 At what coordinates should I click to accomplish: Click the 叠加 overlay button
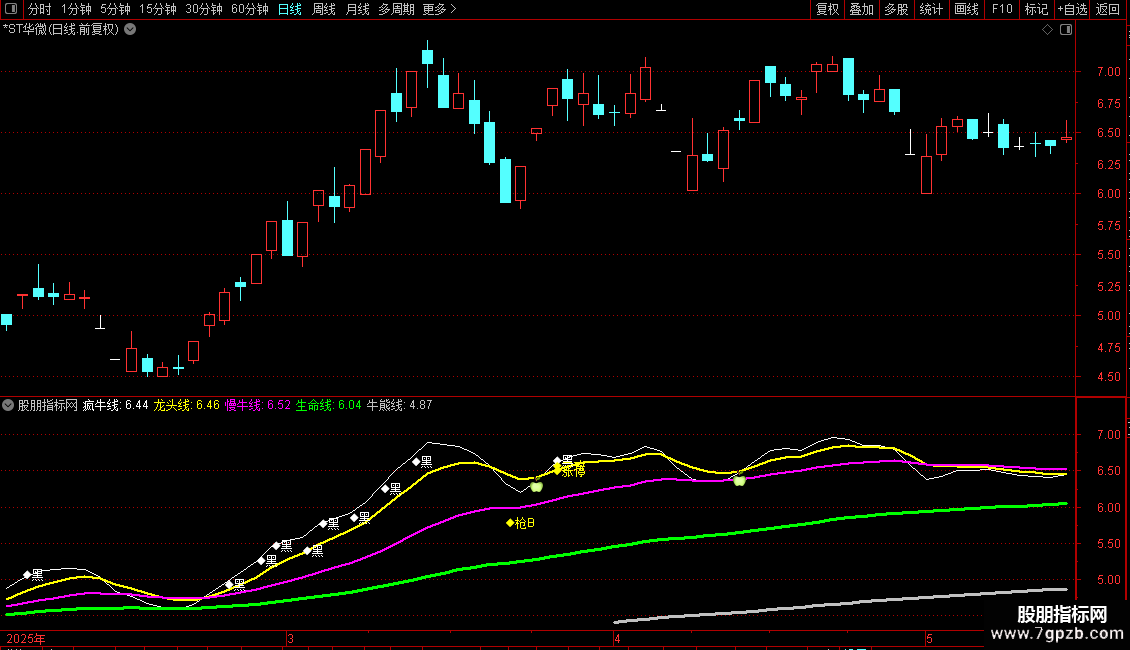(862, 9)
